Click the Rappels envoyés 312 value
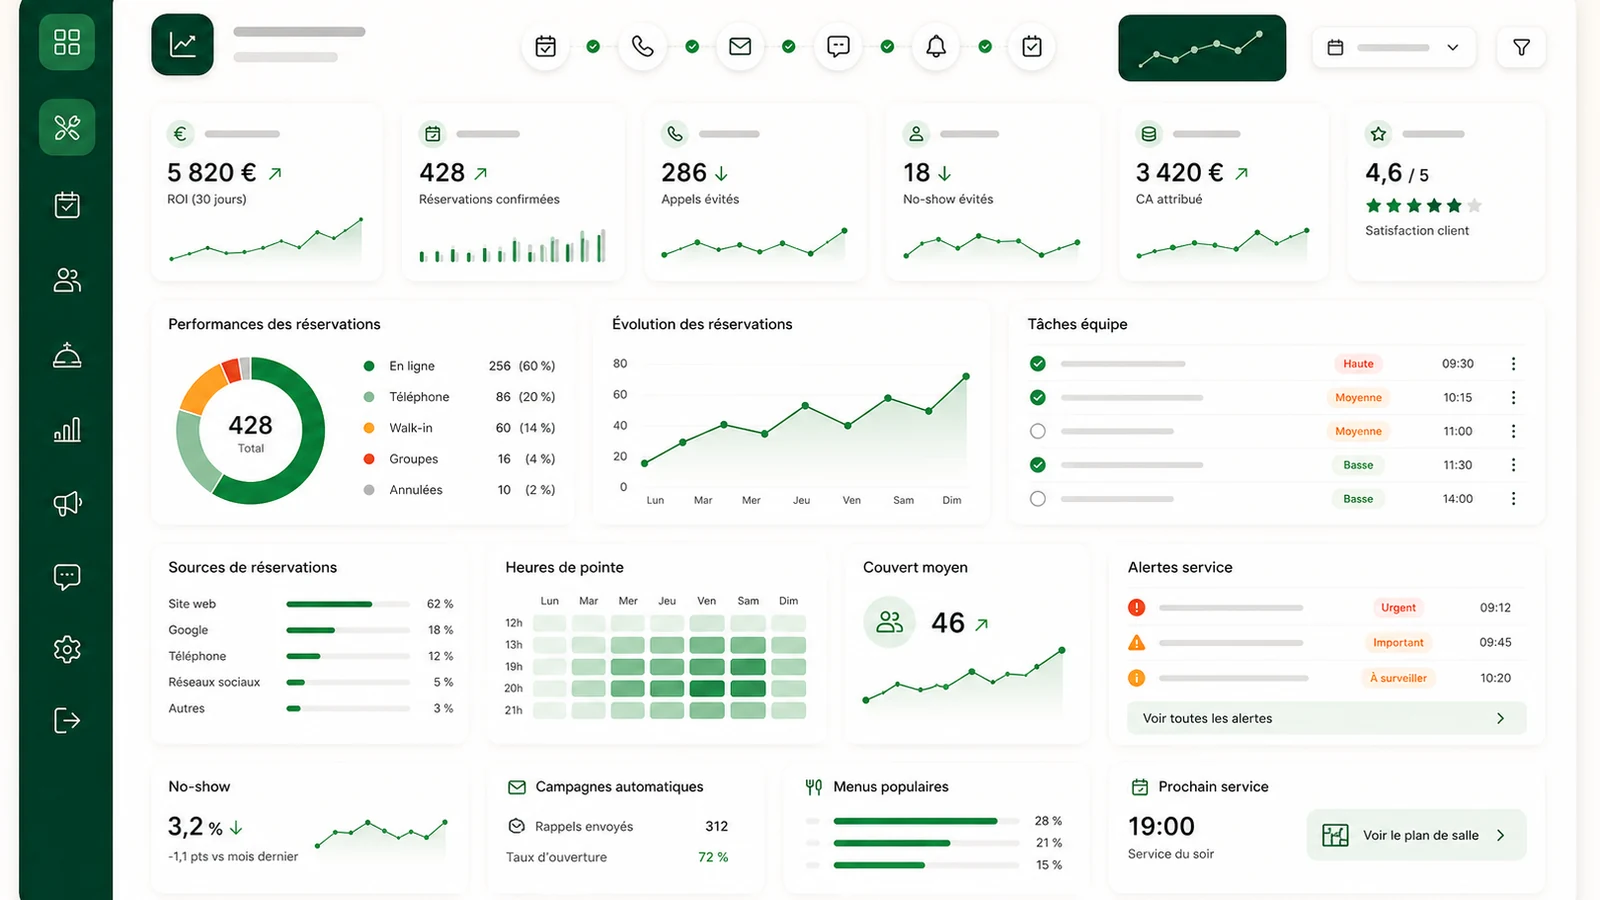The height and width of the screenshot is (900, 1600). [716, 826]
